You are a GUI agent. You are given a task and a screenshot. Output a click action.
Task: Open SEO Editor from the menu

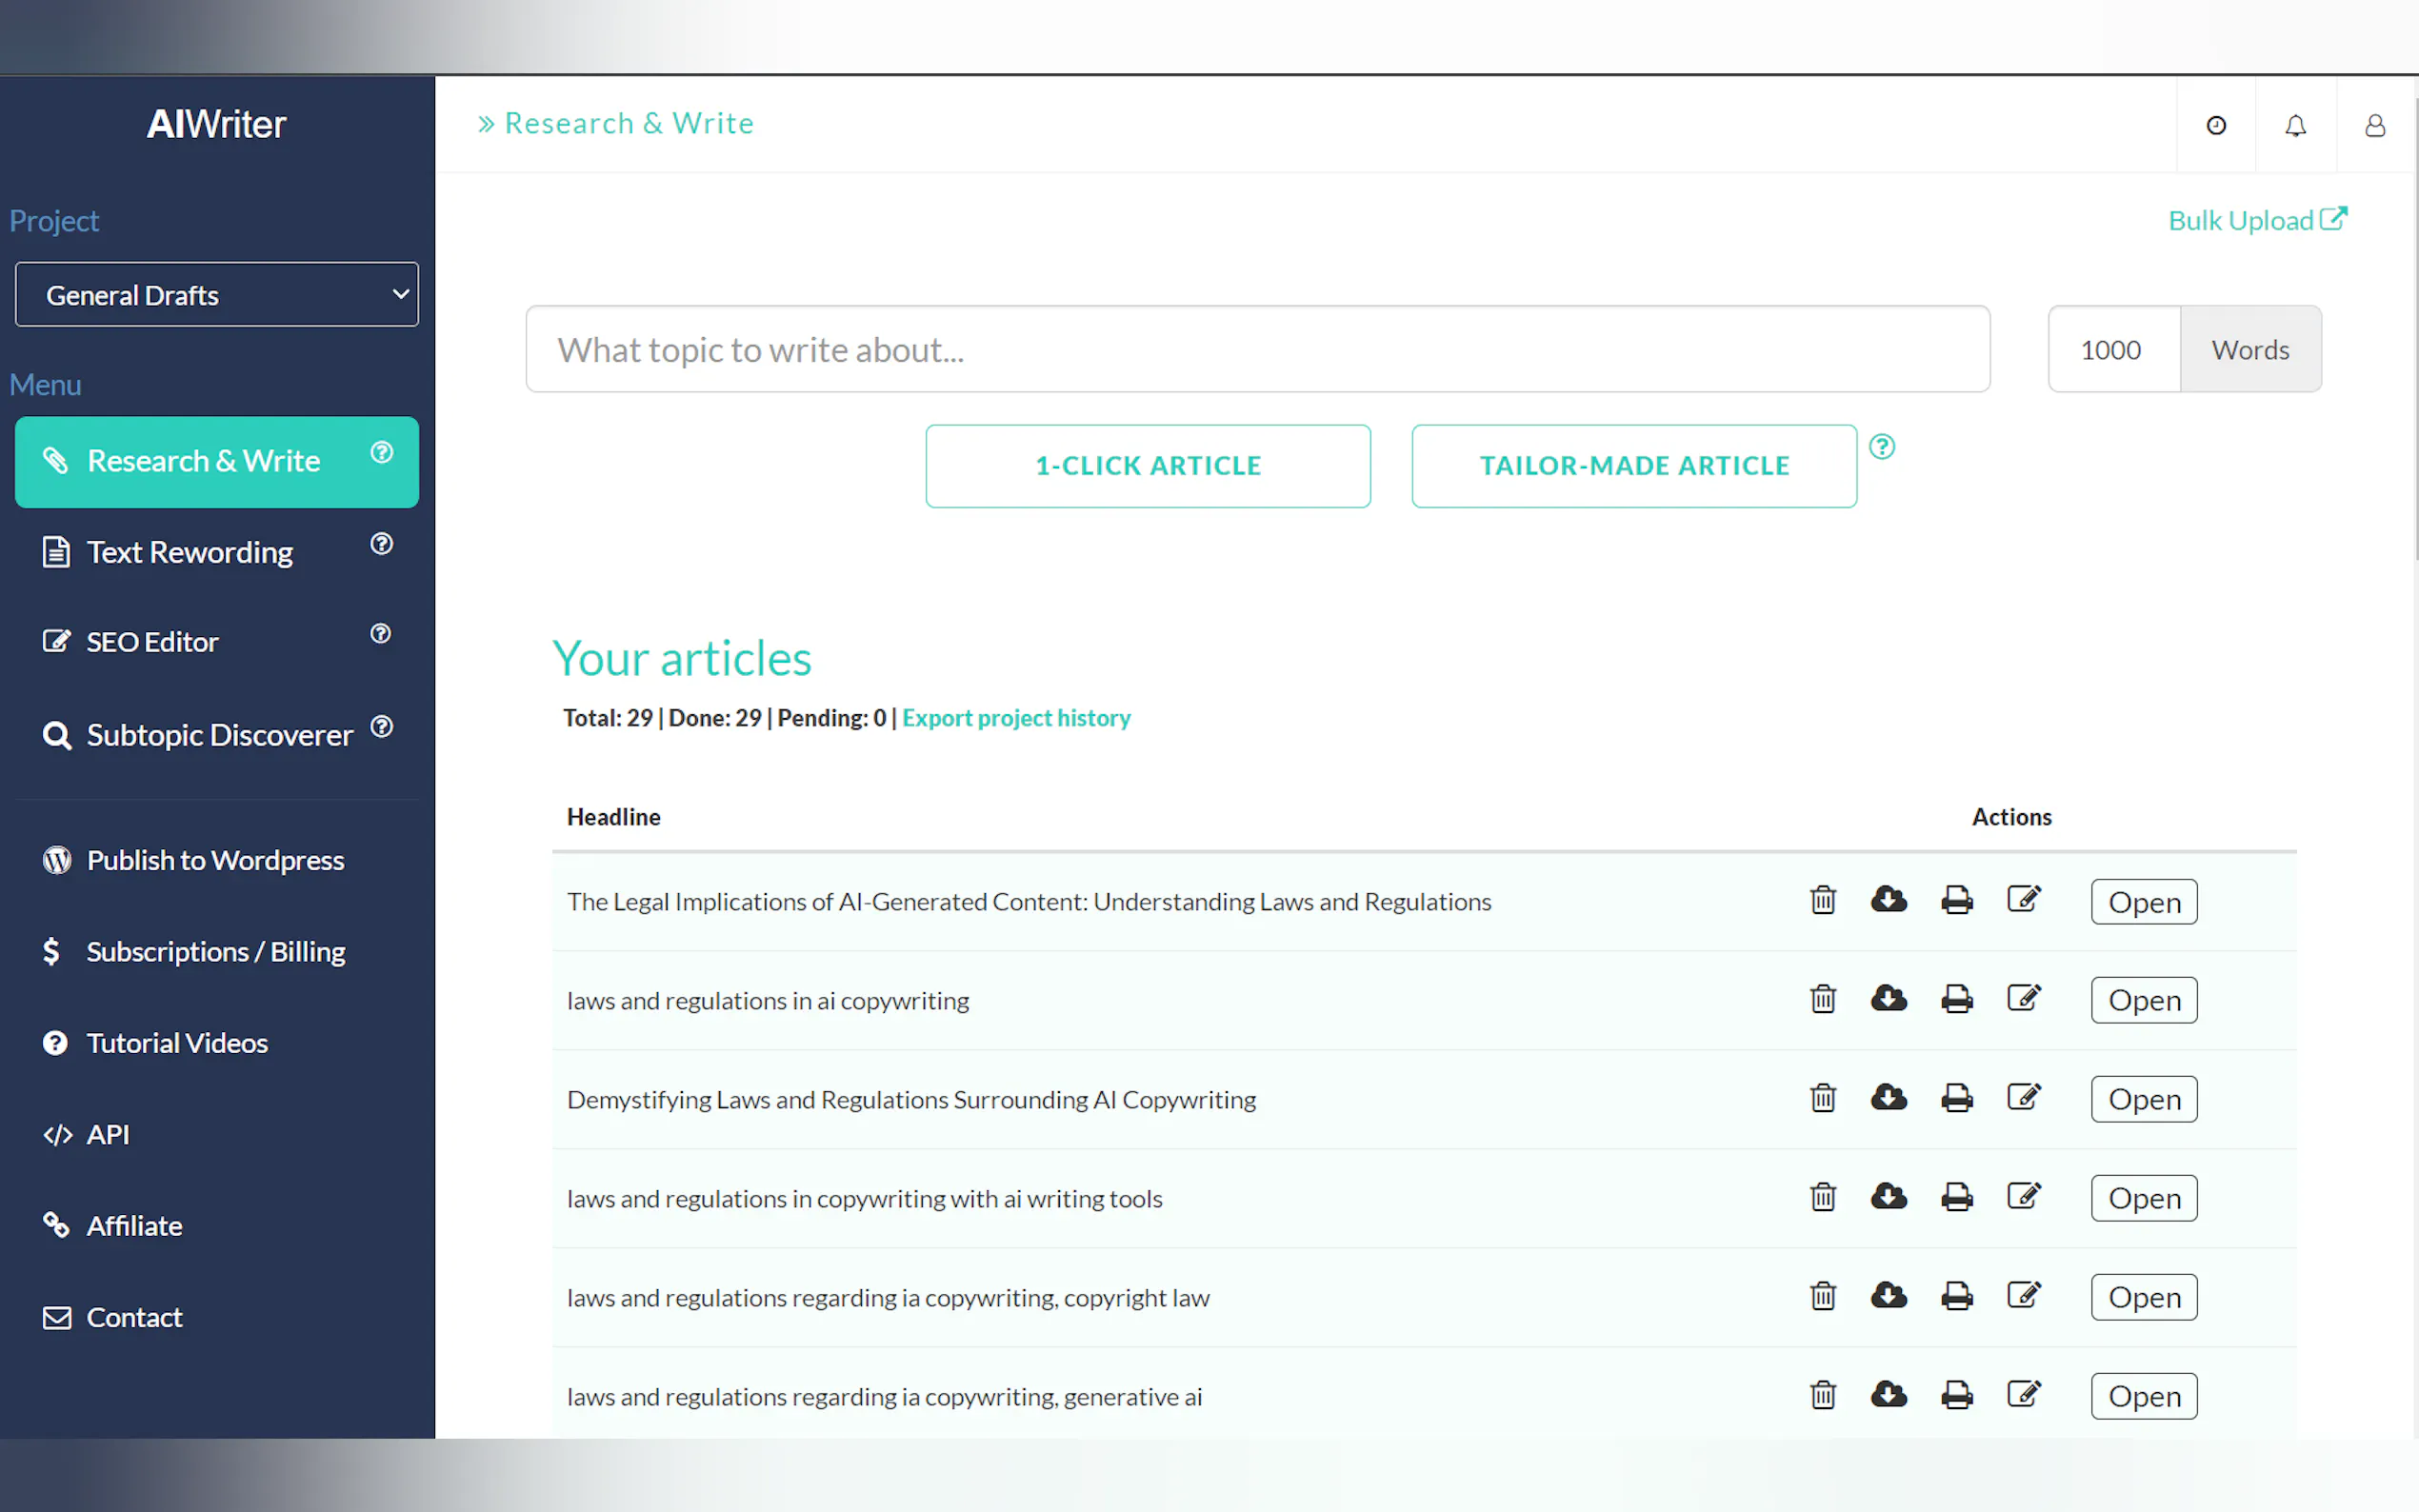[x=152, y=642]
